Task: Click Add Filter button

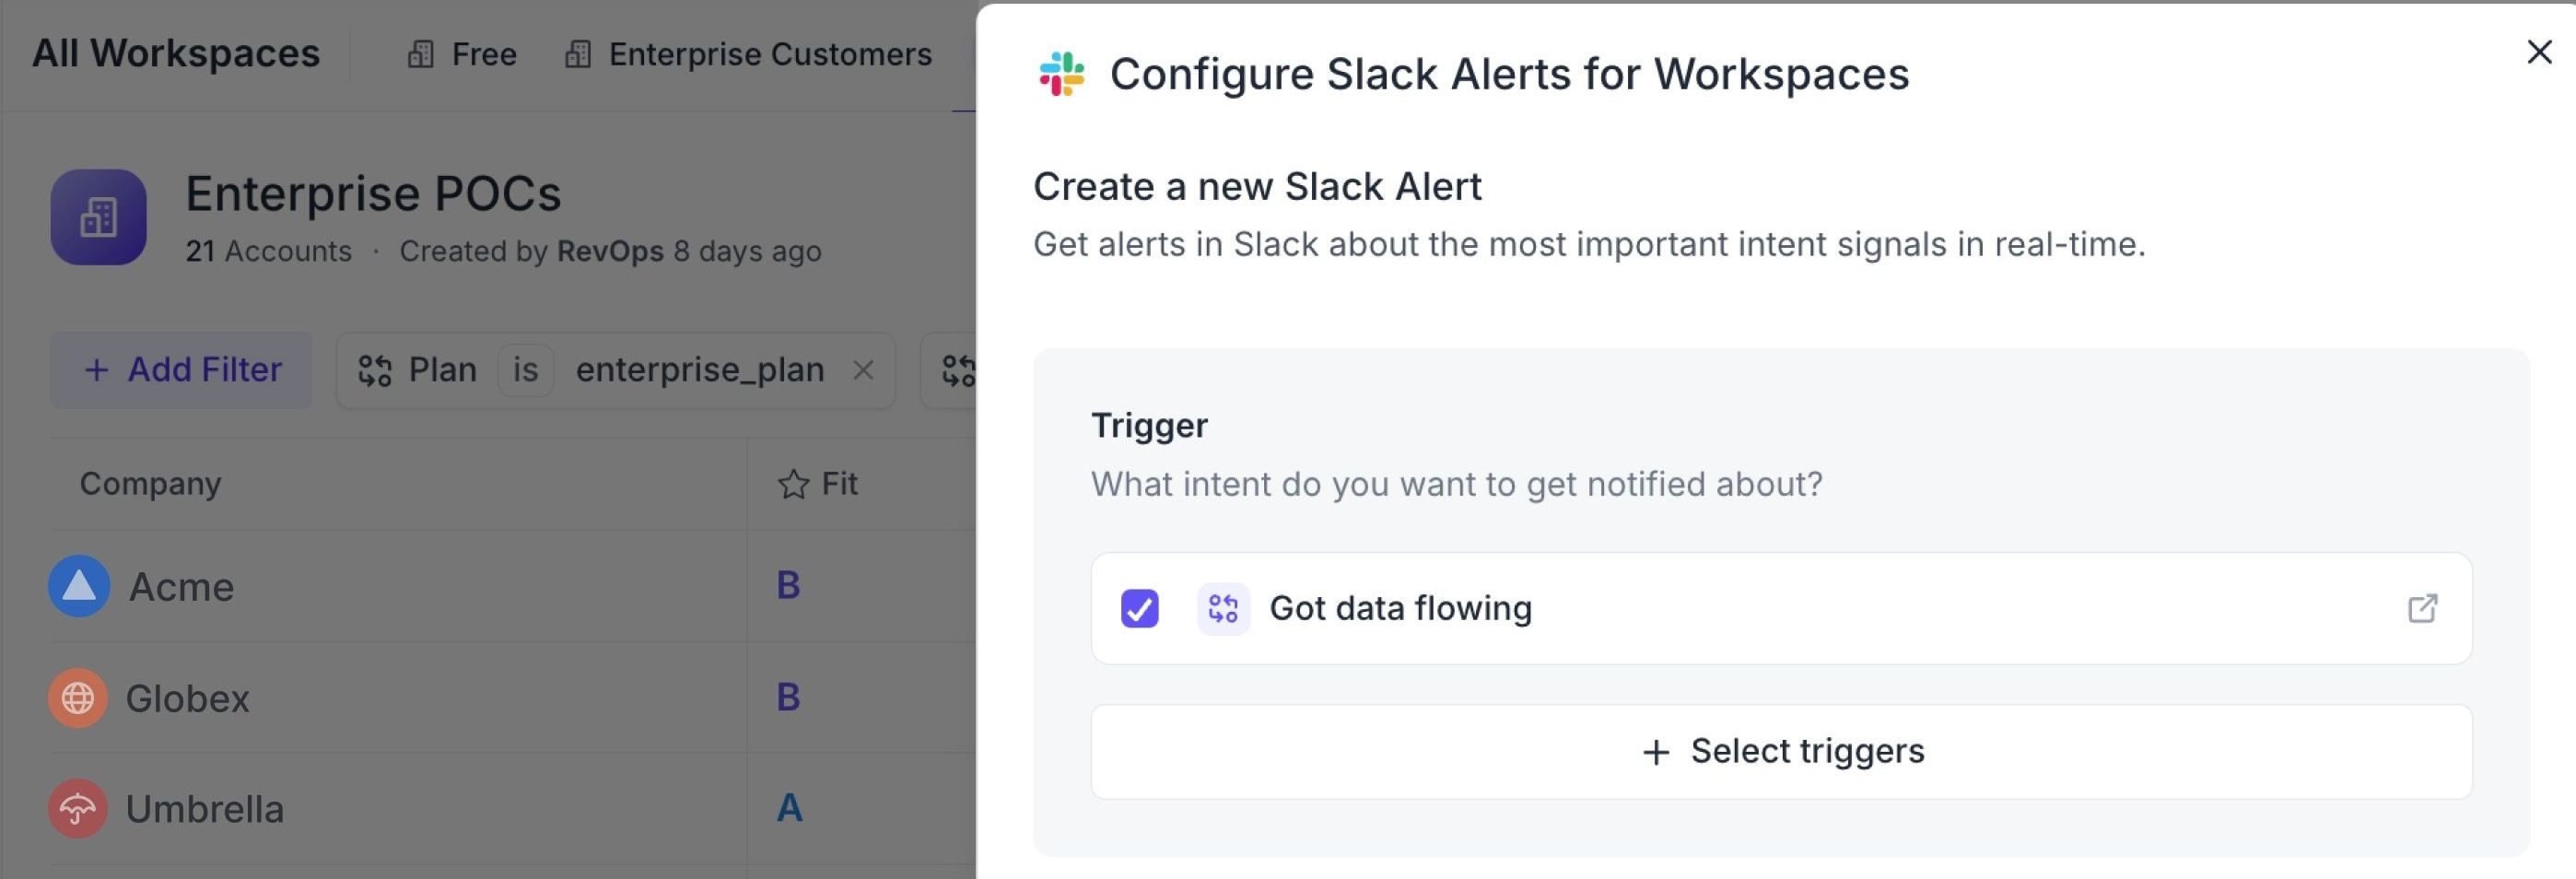Action: pos(181,370)
